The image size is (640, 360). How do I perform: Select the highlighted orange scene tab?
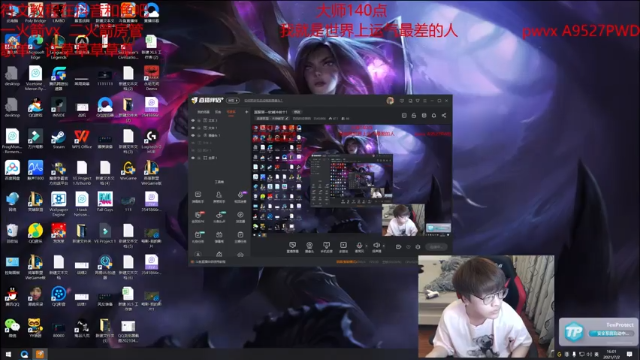point(231,112)
